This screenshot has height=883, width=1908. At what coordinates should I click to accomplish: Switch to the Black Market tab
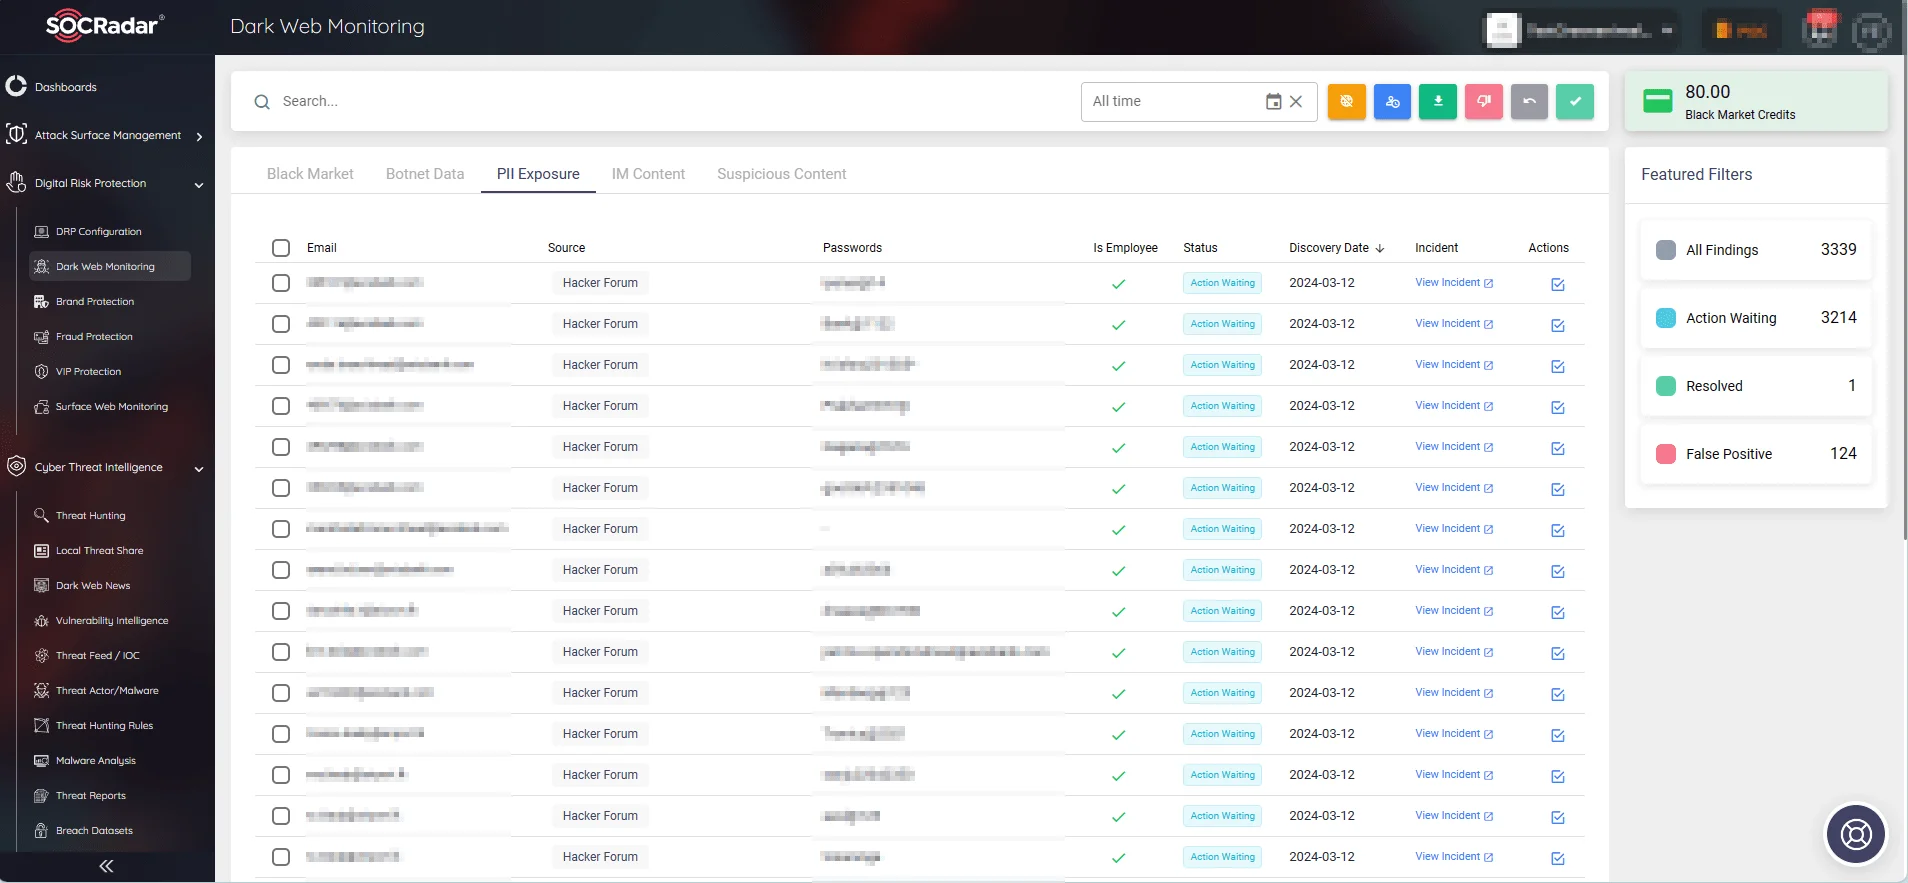[310, 174]
